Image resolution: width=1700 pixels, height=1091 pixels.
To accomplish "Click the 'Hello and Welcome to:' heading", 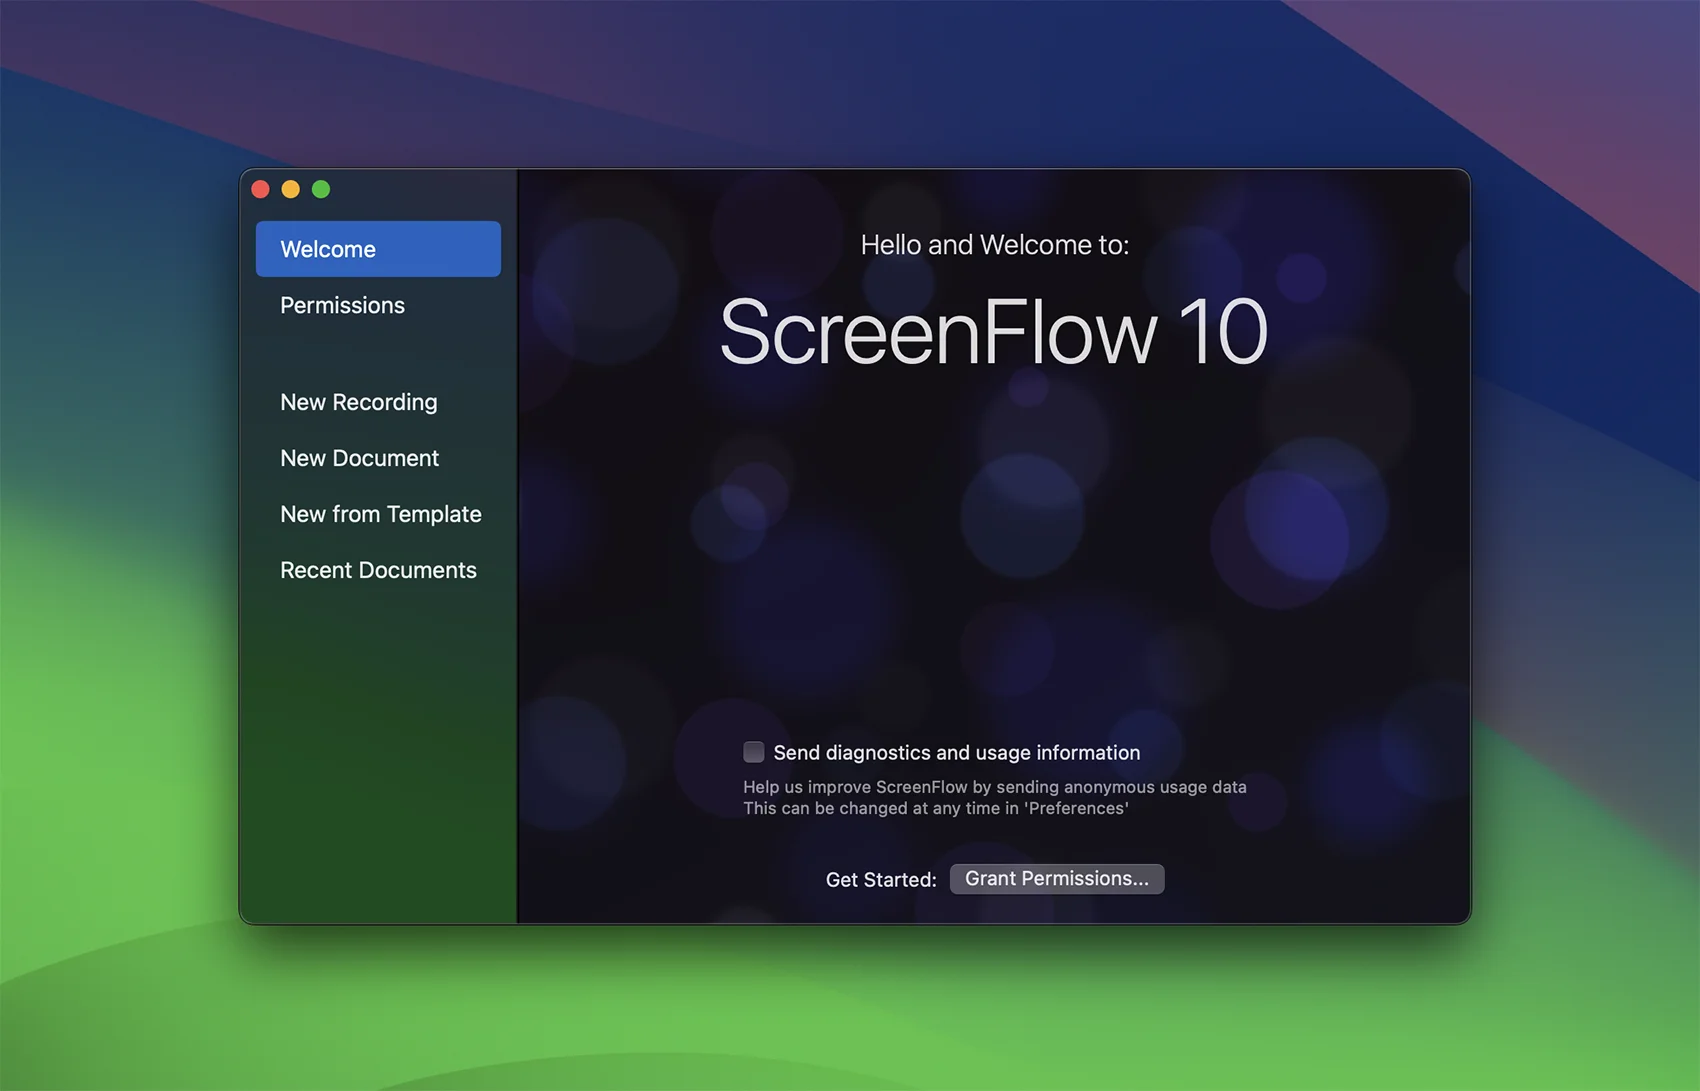I will [995, 245].
